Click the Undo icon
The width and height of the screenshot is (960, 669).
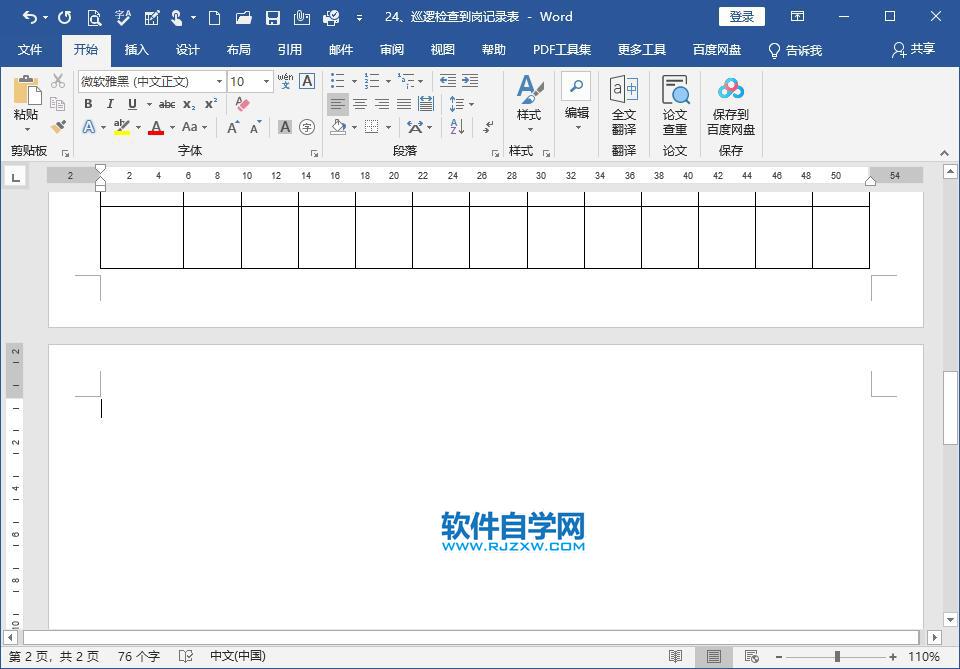tap(30, 17)
